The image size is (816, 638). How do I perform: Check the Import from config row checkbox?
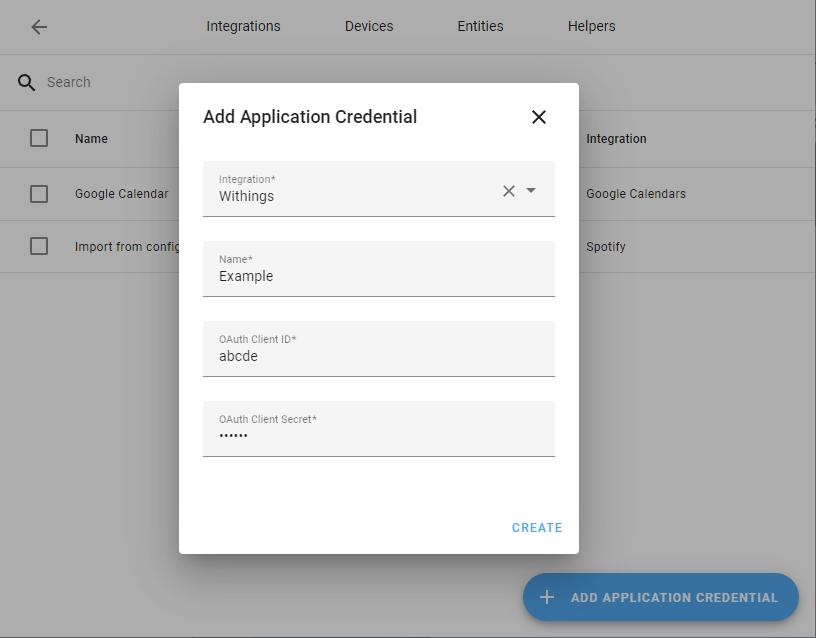click(x=39, y=246)
